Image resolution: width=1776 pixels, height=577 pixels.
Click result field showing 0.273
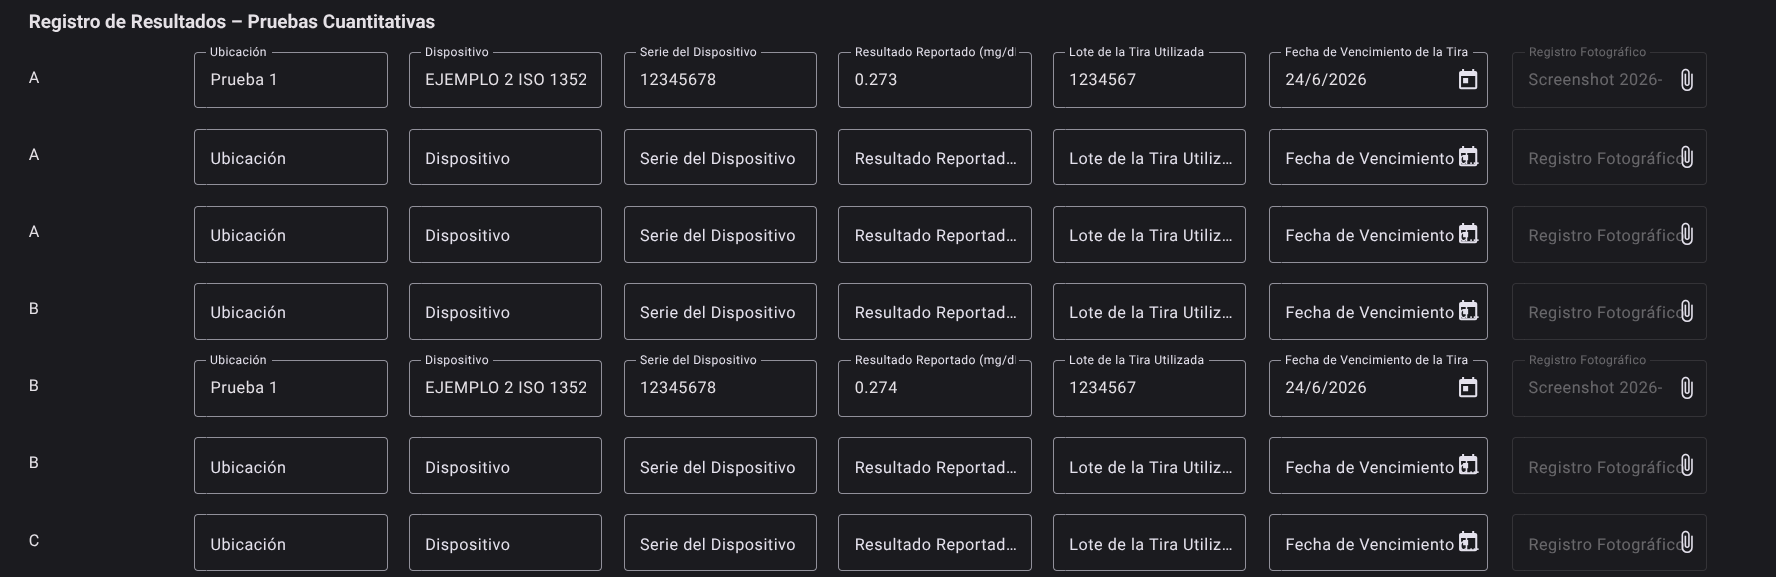(x=935, y=80)
